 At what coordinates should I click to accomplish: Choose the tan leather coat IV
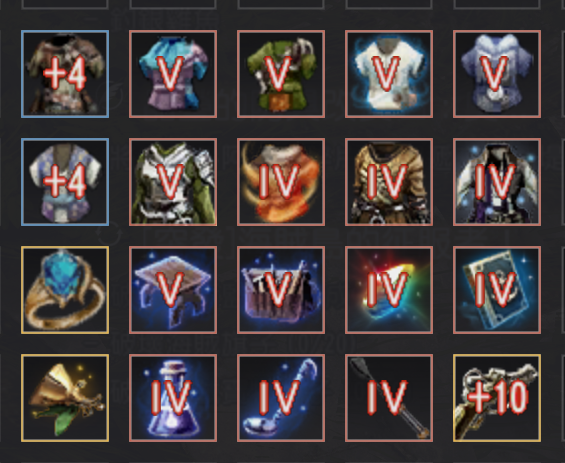pos(389,182)
